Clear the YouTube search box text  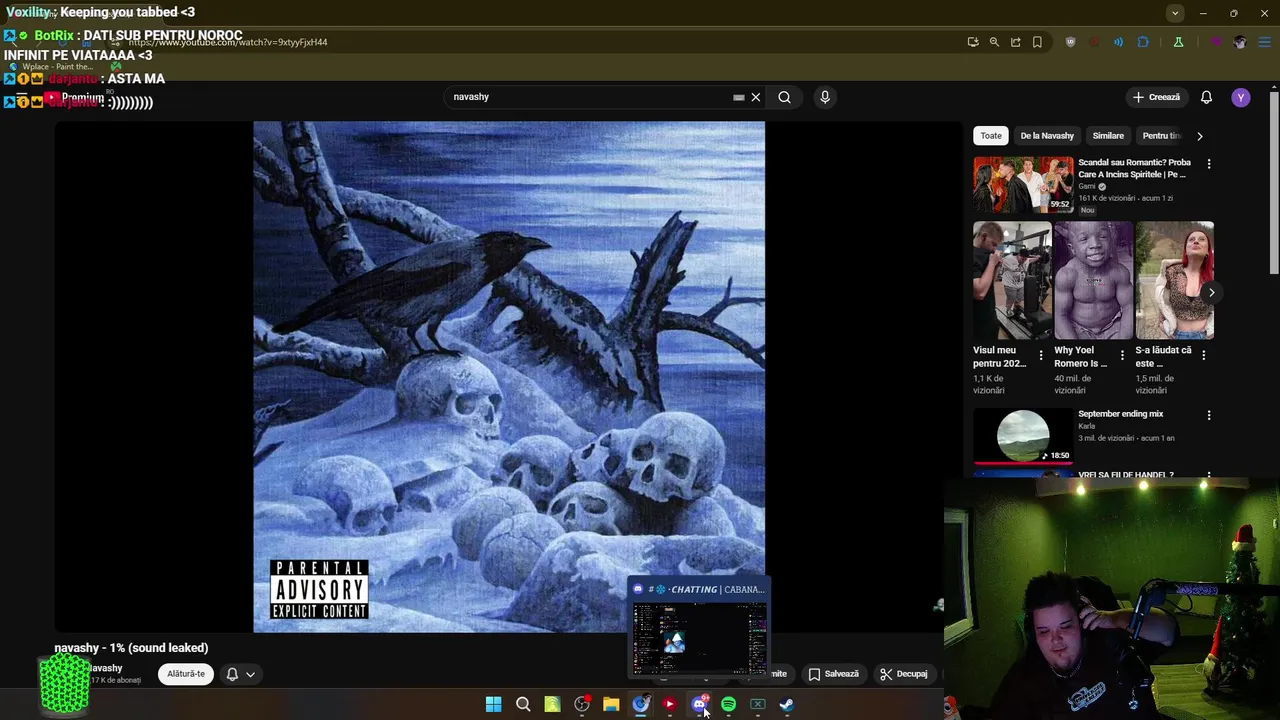coord(756,97)
